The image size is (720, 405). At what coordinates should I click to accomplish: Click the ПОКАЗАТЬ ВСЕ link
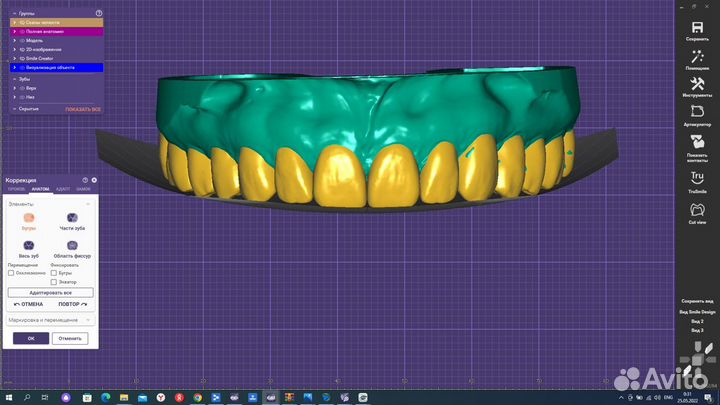83,108
